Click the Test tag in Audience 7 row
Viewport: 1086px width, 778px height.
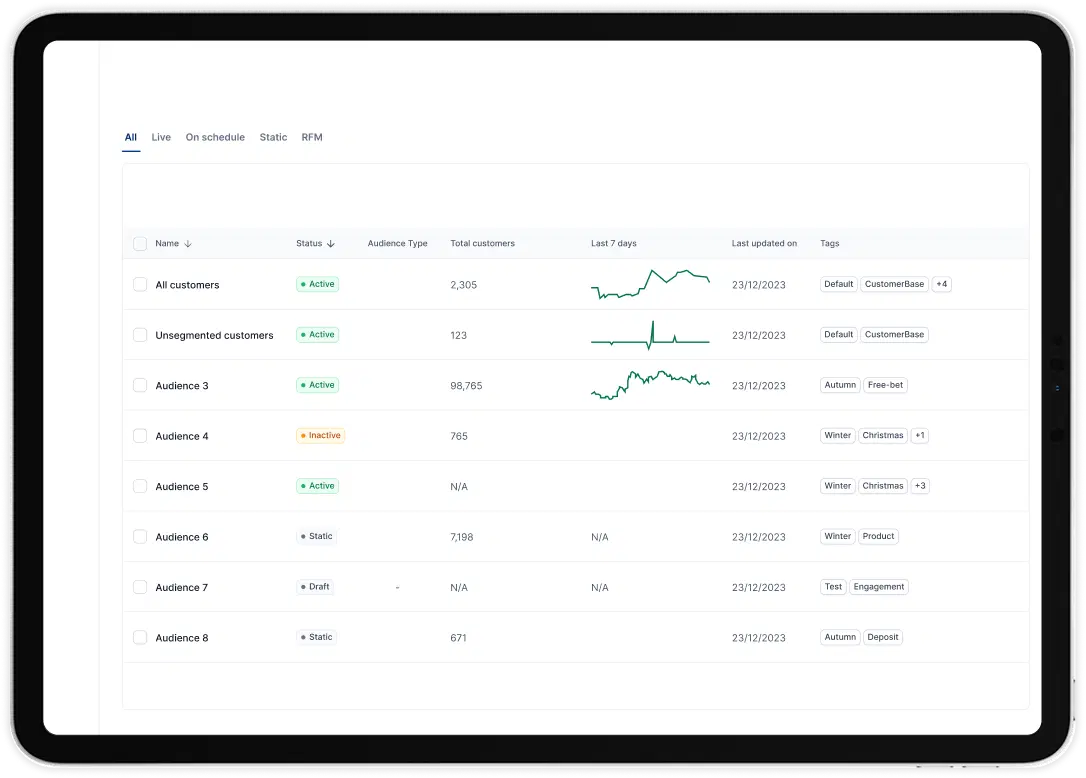pos(833,587)
